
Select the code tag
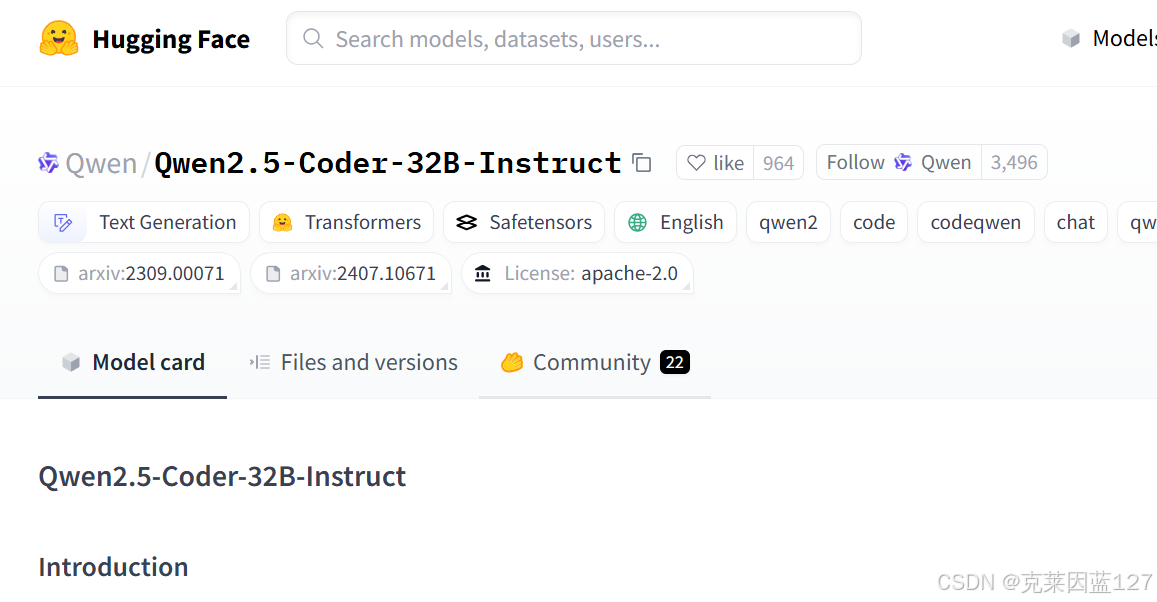click(x=874, y=222)
